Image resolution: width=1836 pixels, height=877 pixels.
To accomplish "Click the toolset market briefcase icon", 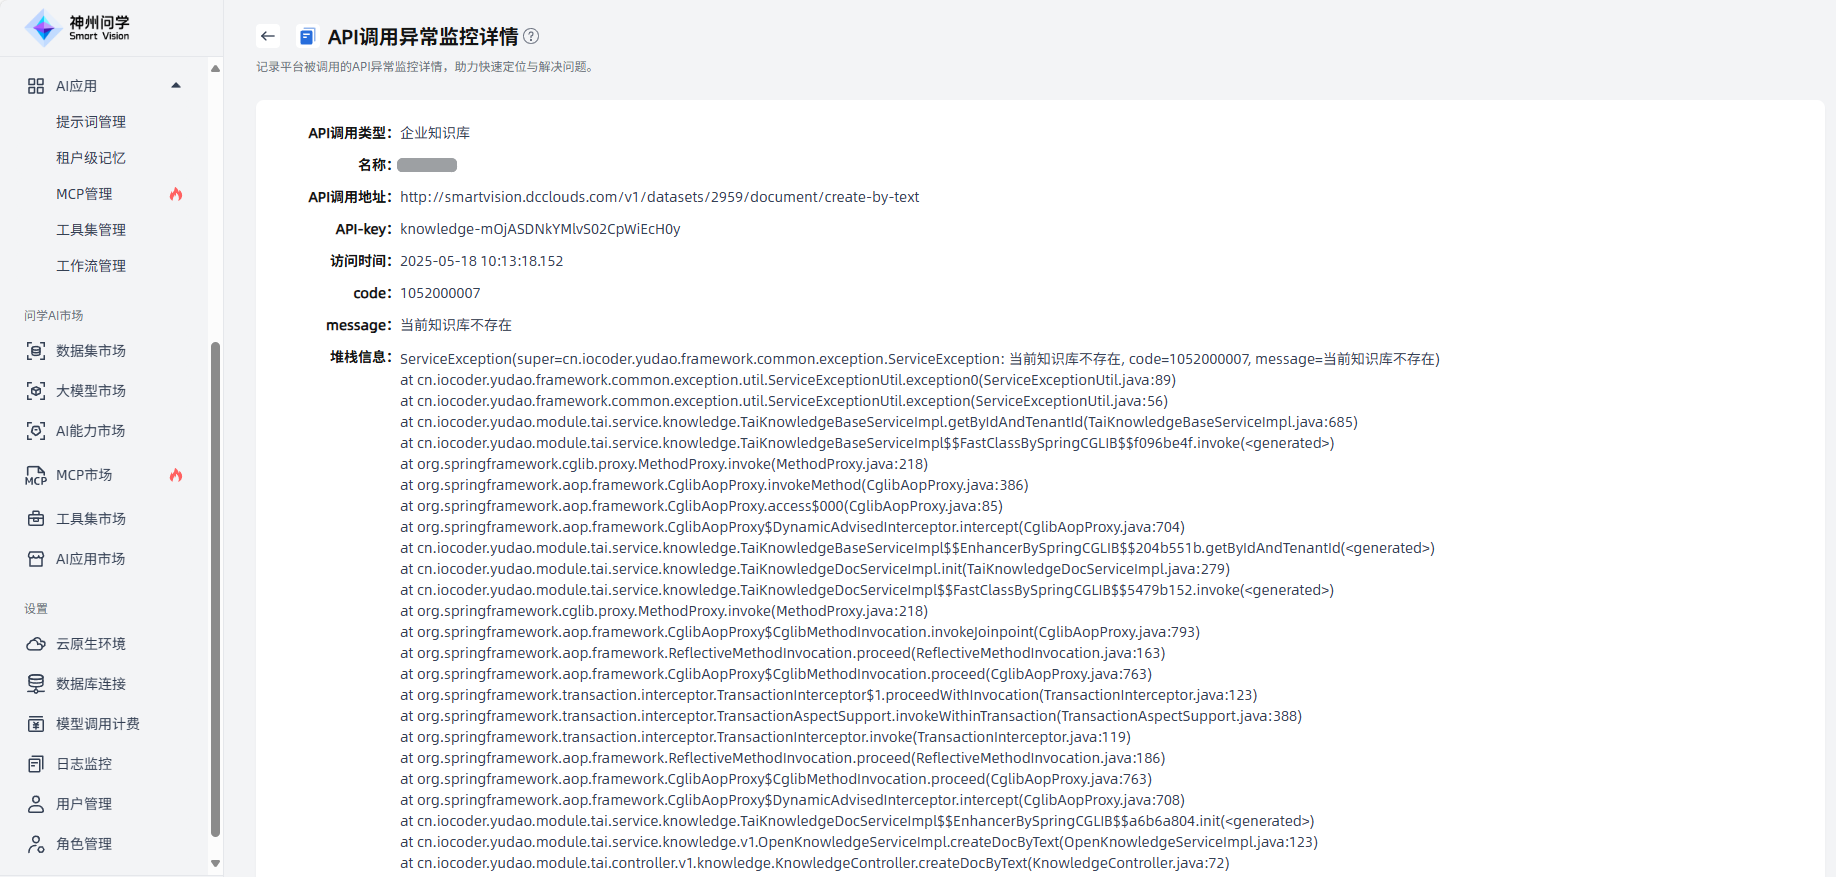I will click(36, 519).
